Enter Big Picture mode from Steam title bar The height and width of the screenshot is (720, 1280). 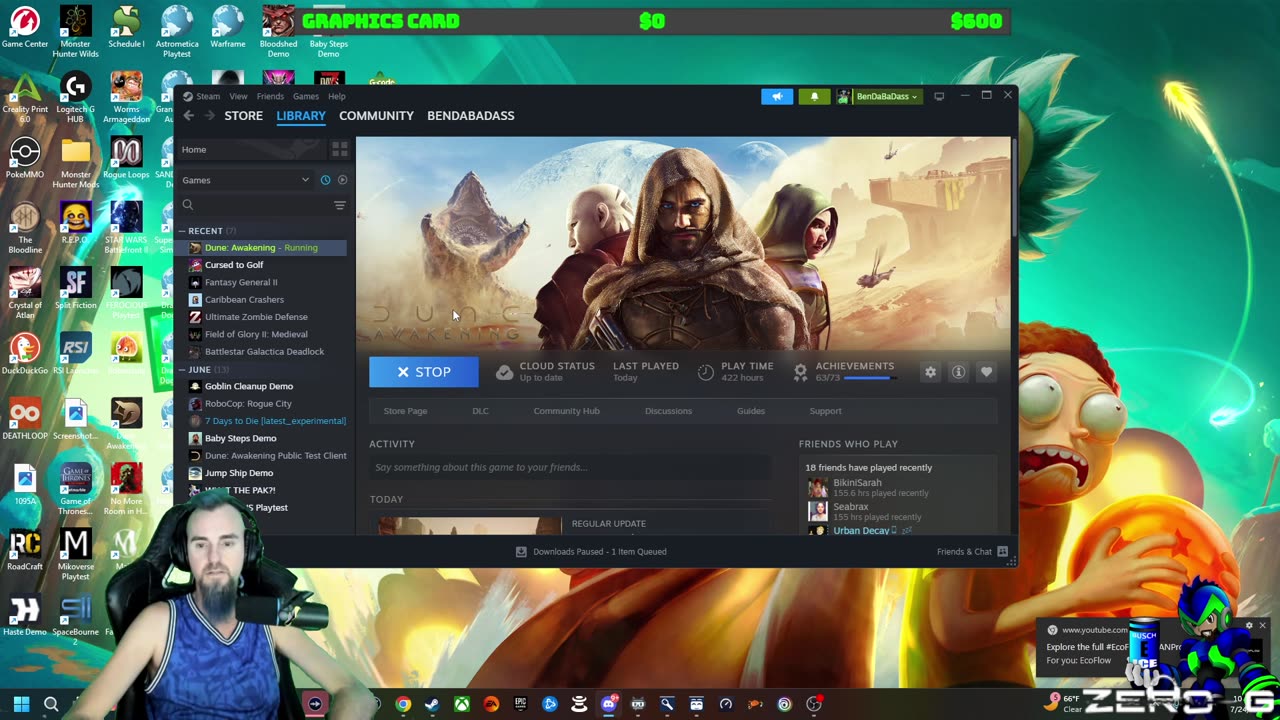tap(939, 96)
